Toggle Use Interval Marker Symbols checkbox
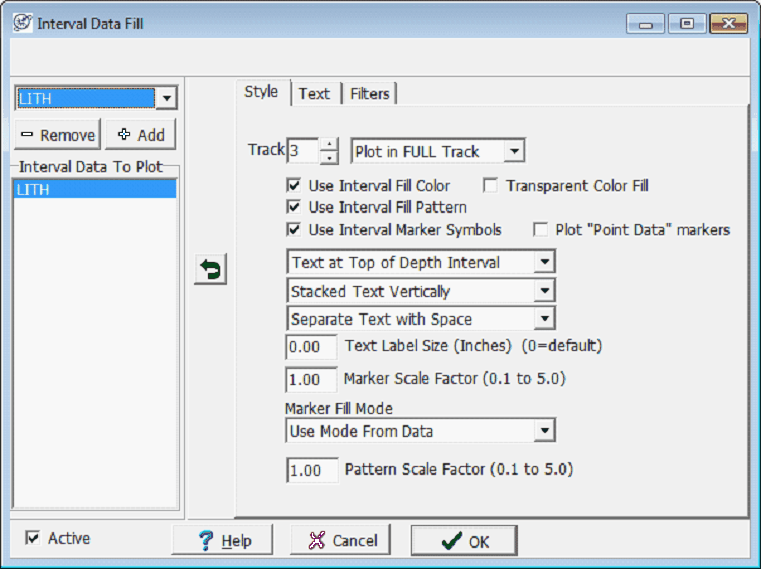Screen dimensions: 762x570 click(x=294, y=230)
